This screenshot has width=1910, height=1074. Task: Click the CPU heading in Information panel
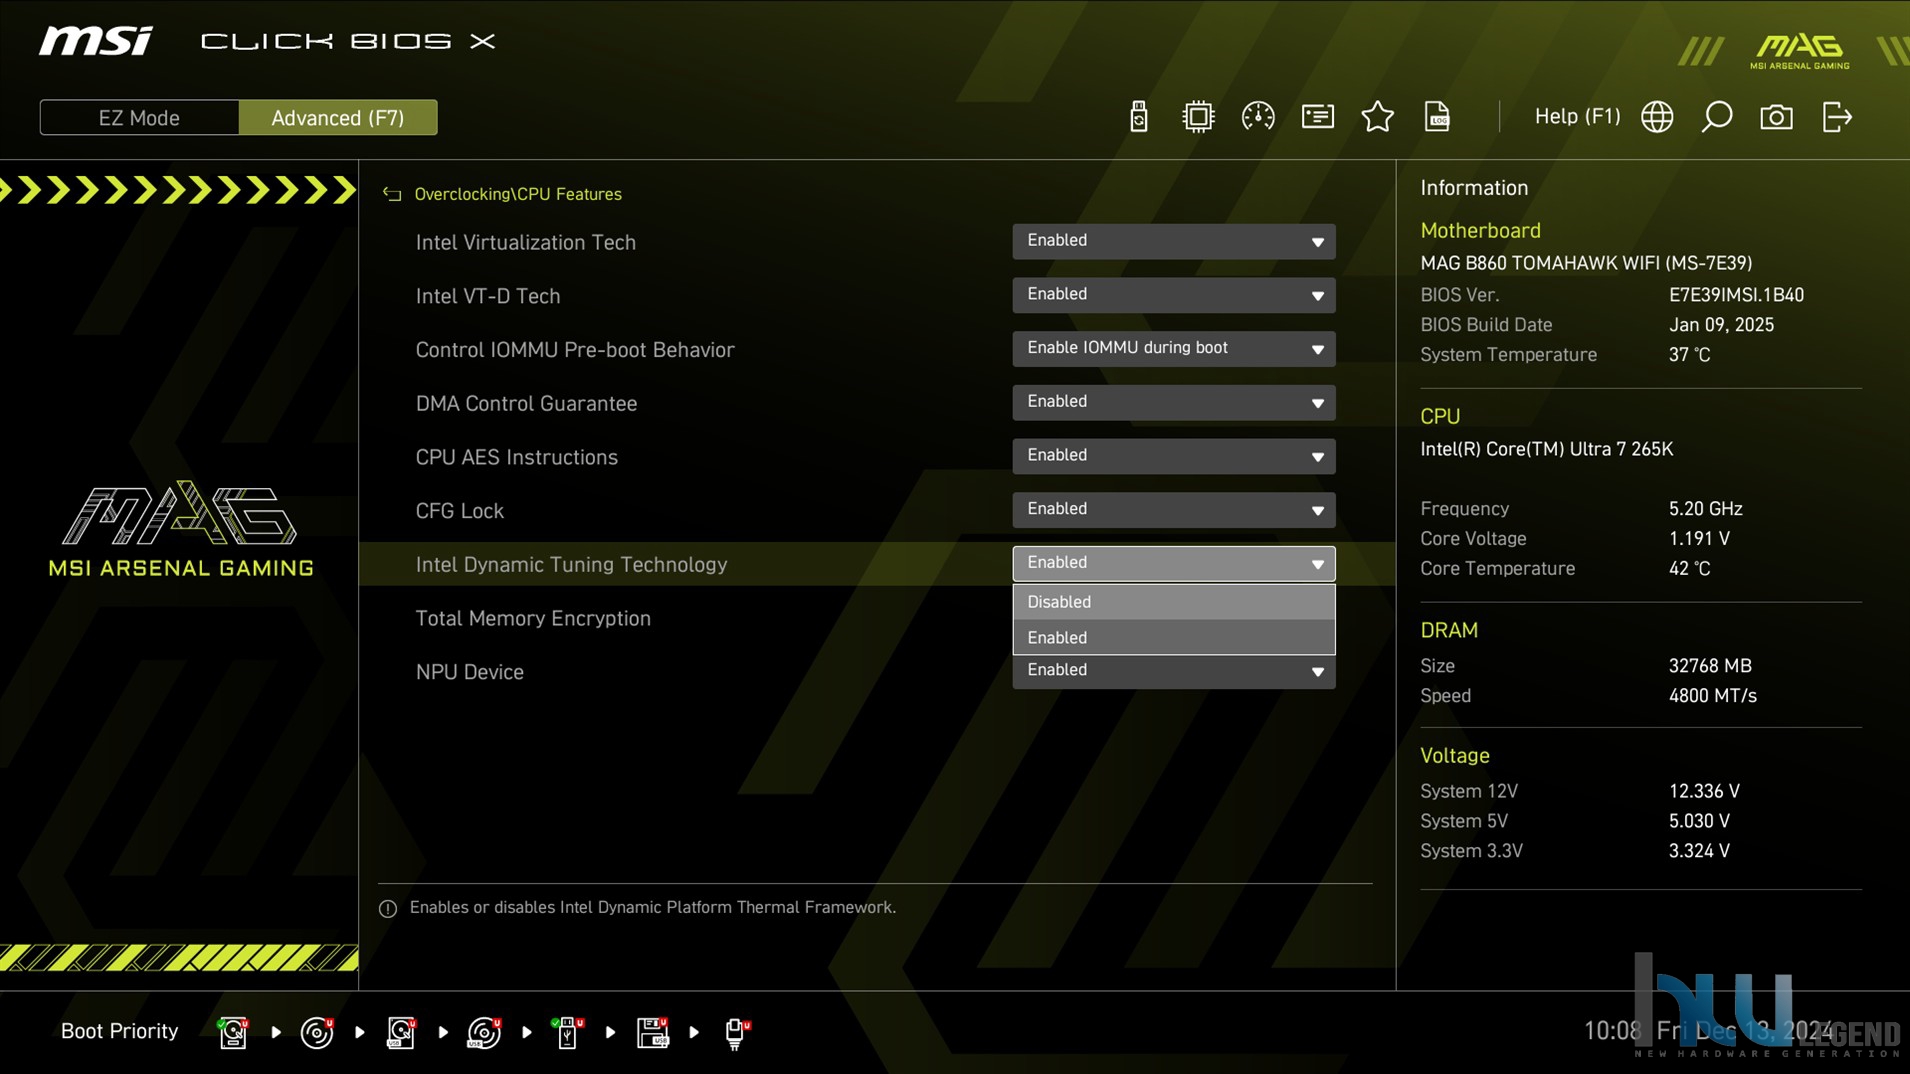tap(1440, 416)
